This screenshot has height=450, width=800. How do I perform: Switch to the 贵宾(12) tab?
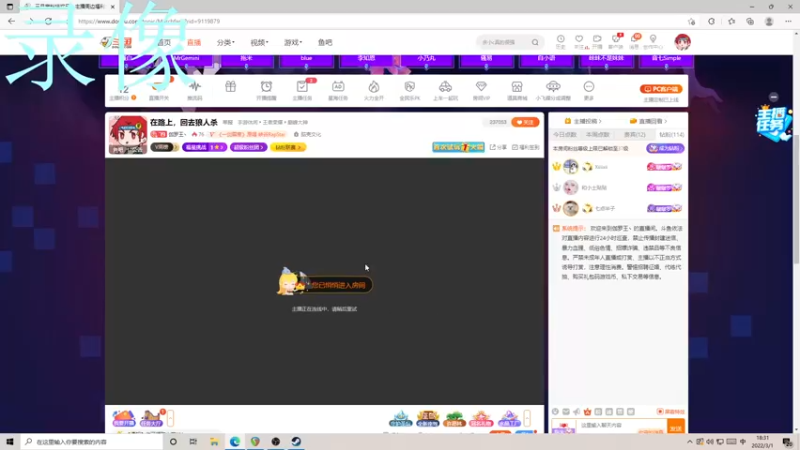(635, 135)
